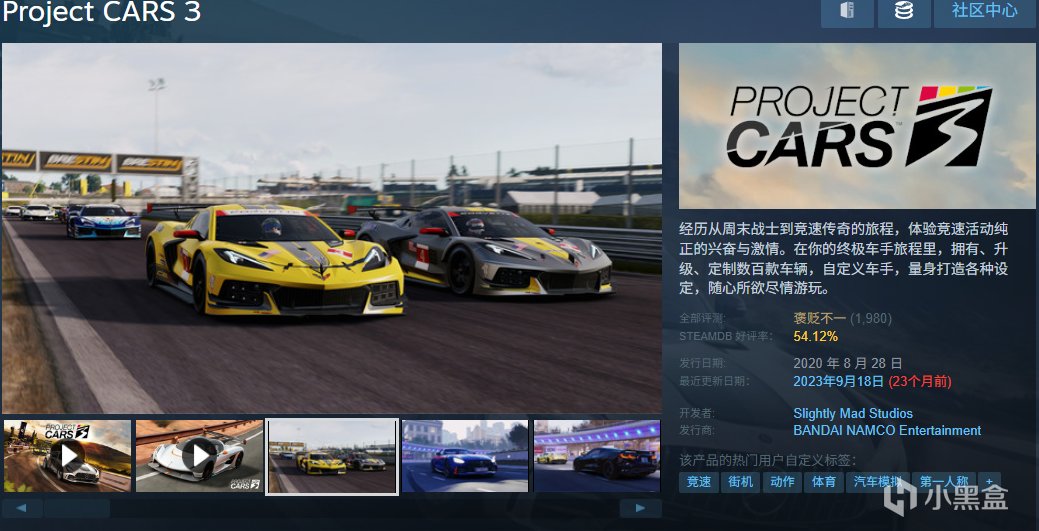
Task: Select the 汽车模拟 tag
Action: [x=877, y=482]
